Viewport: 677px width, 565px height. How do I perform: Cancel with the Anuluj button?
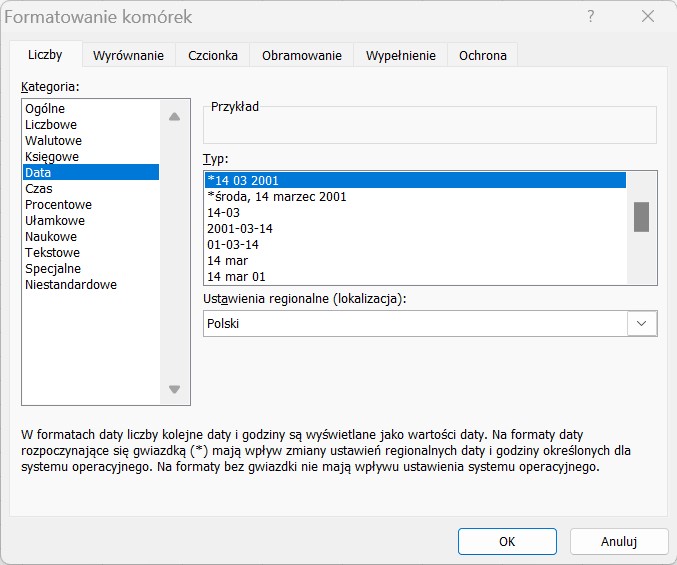tap(619, 541)
